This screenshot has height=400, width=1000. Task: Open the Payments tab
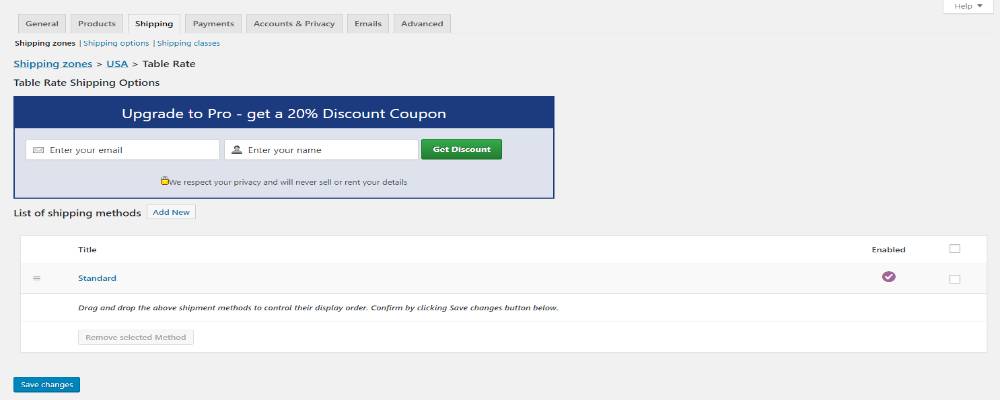click(x=213, y=23)
